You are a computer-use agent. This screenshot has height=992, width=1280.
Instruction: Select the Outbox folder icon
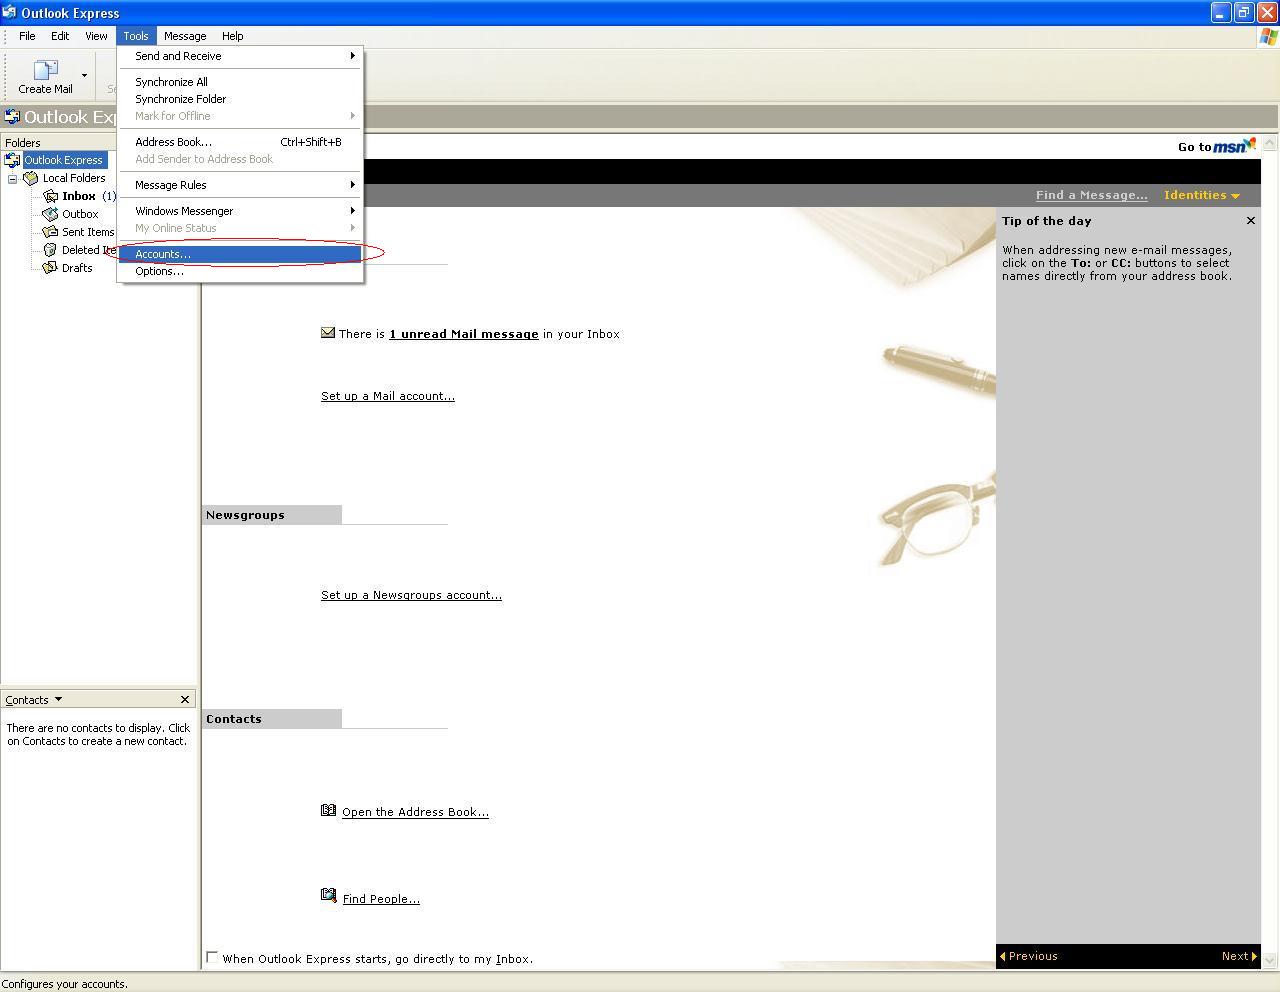pyautogui.click(x=50, y=214)
